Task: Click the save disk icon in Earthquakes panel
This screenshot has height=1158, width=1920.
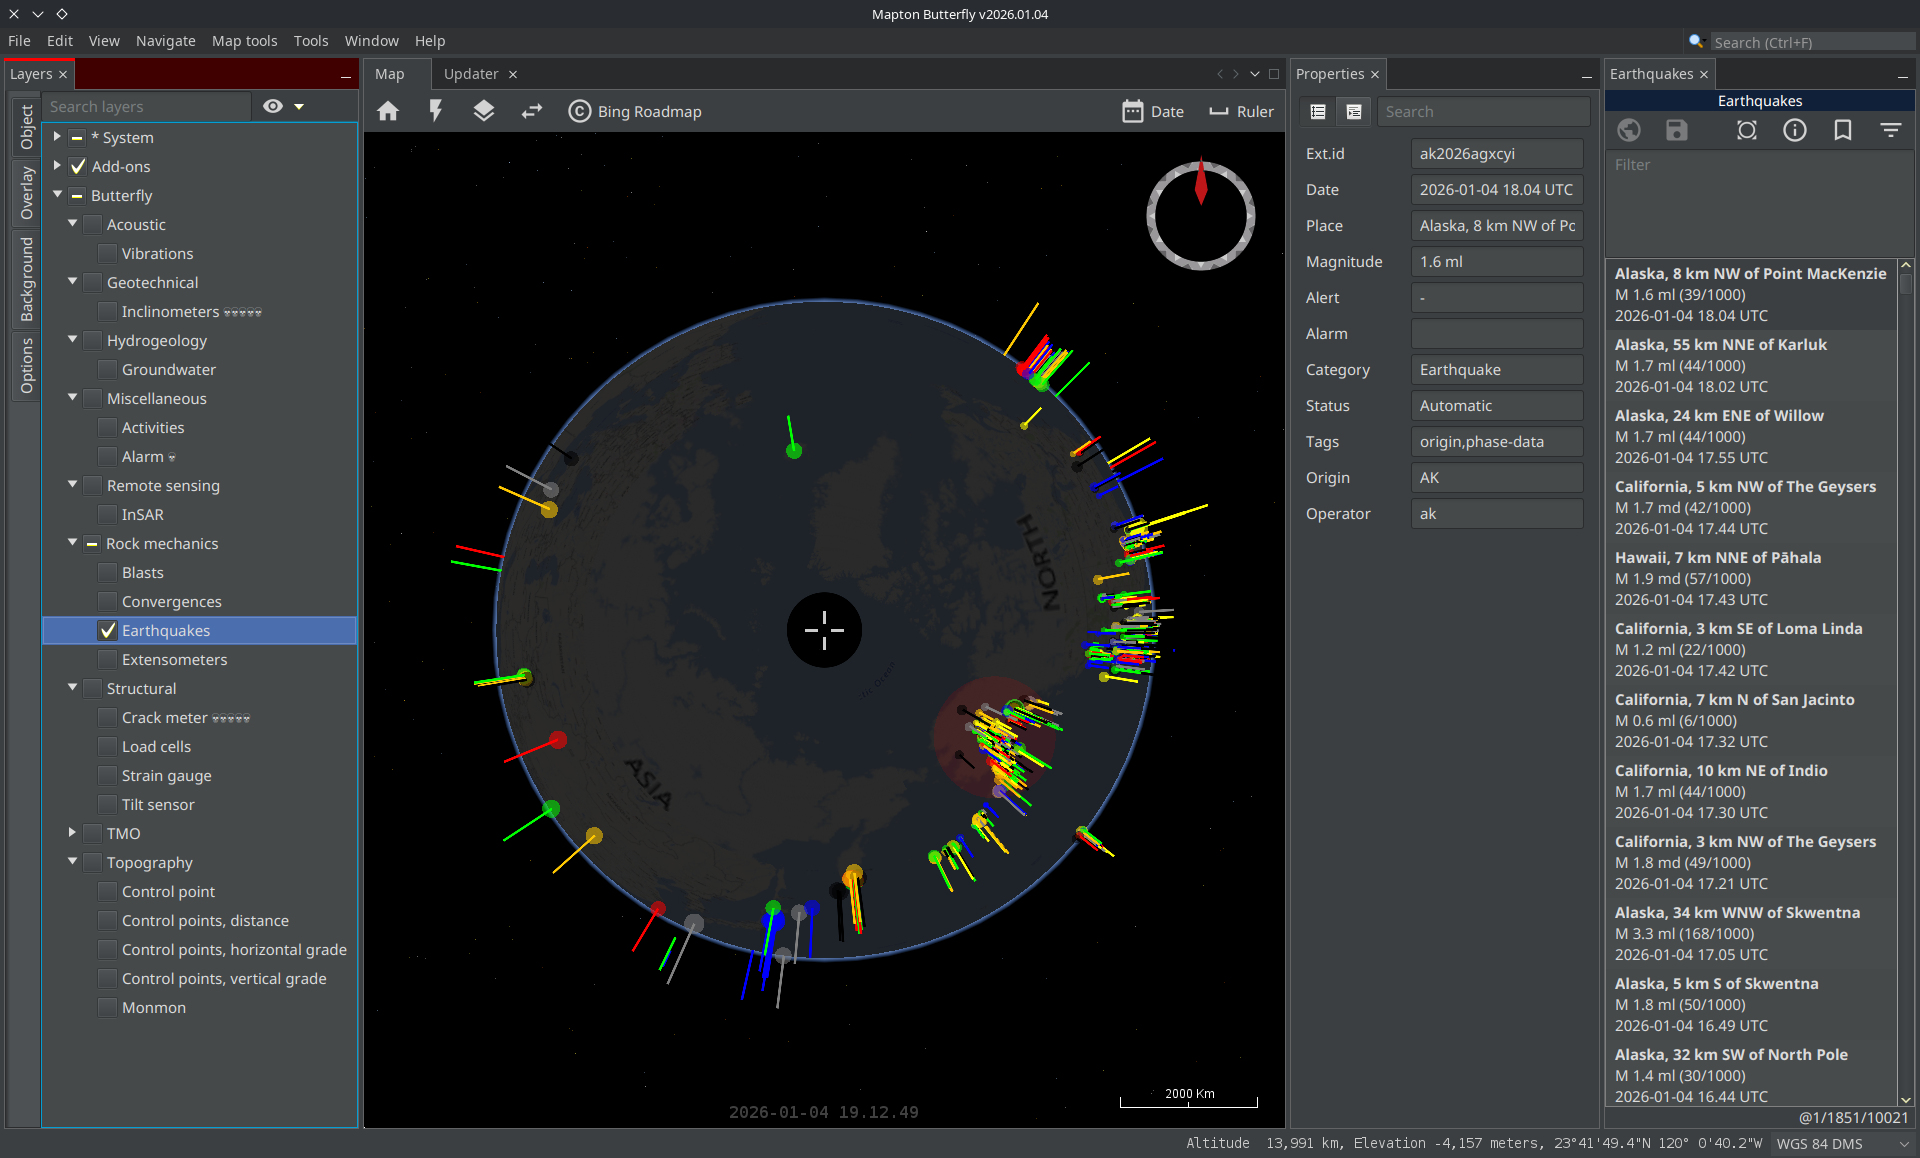Action: pyautogui.click(x=1677, y=131)
